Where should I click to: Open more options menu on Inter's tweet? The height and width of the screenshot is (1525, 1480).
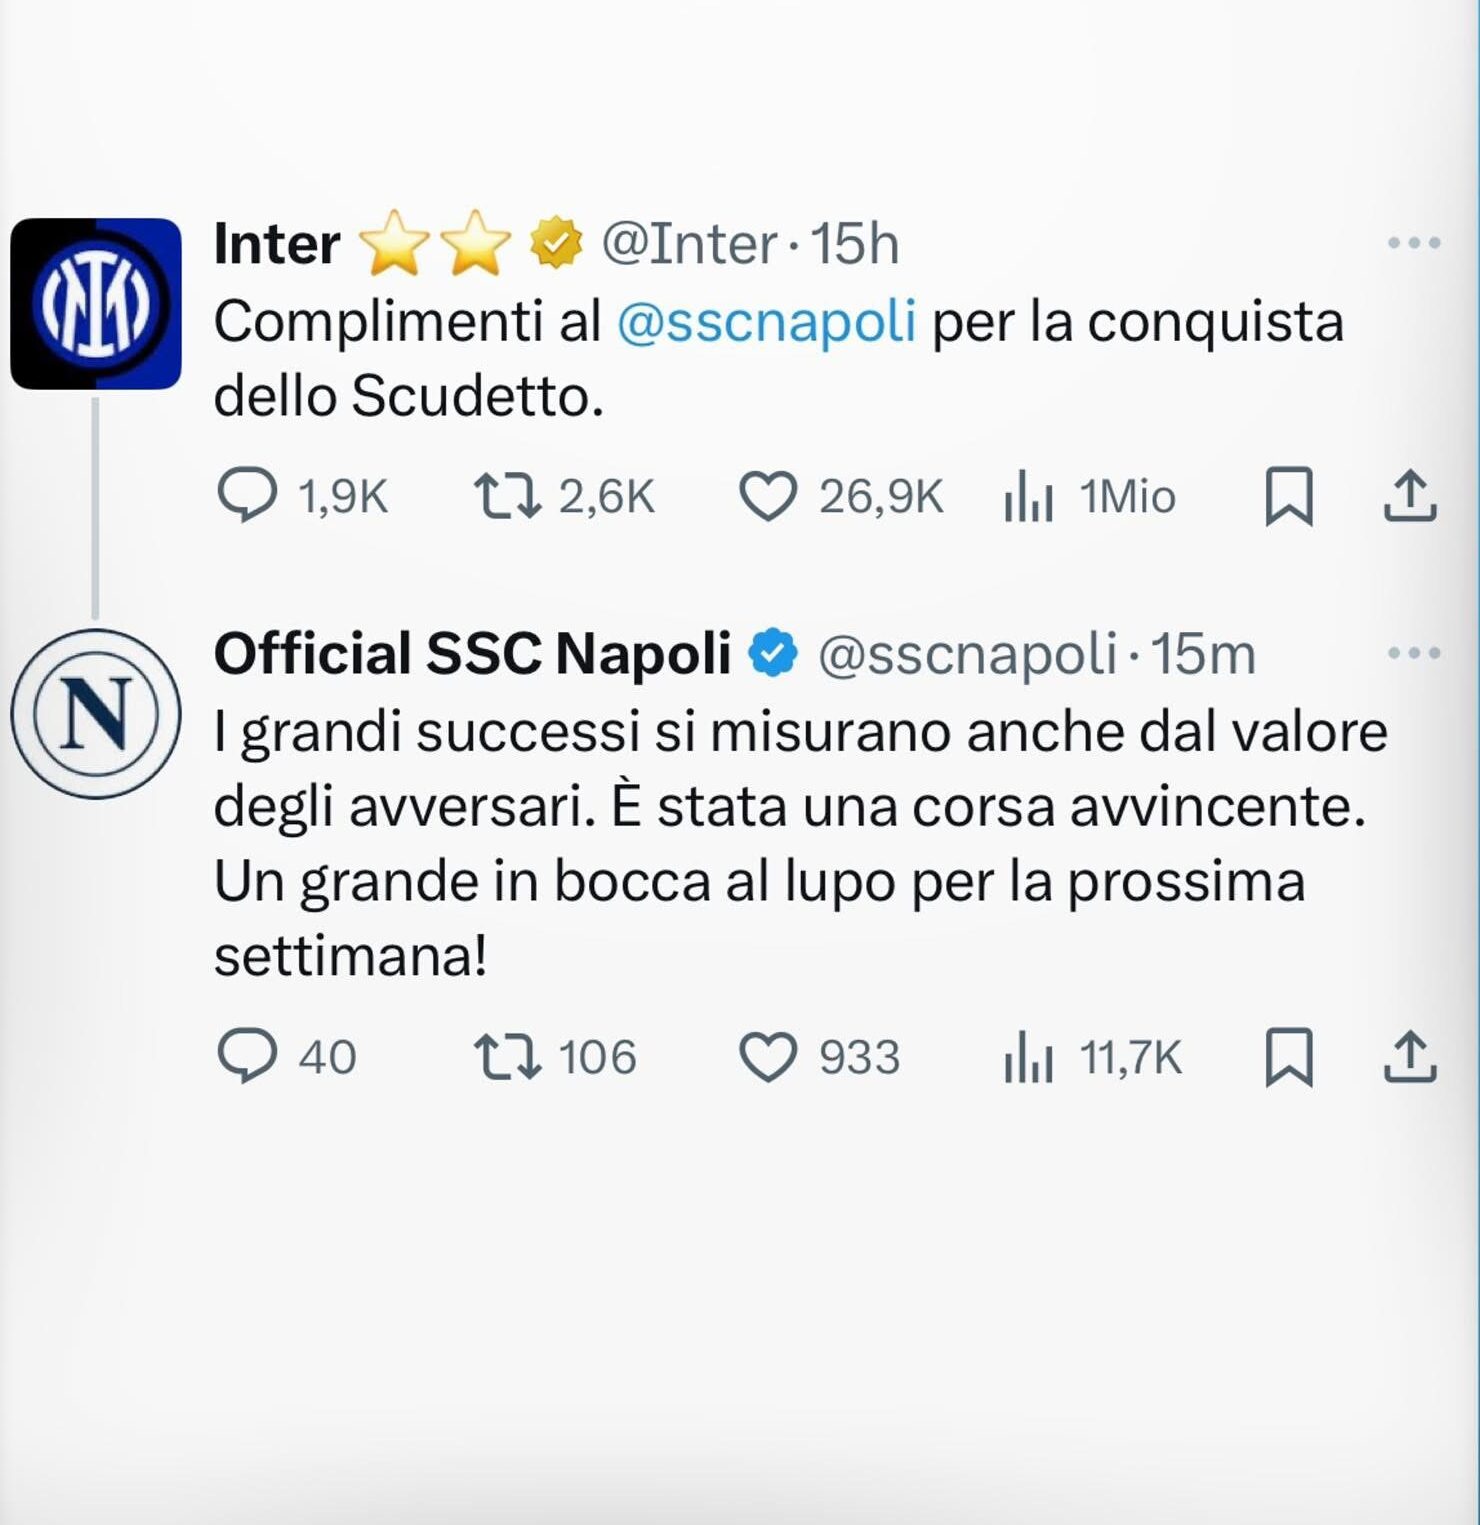(x=1414, y=243)
